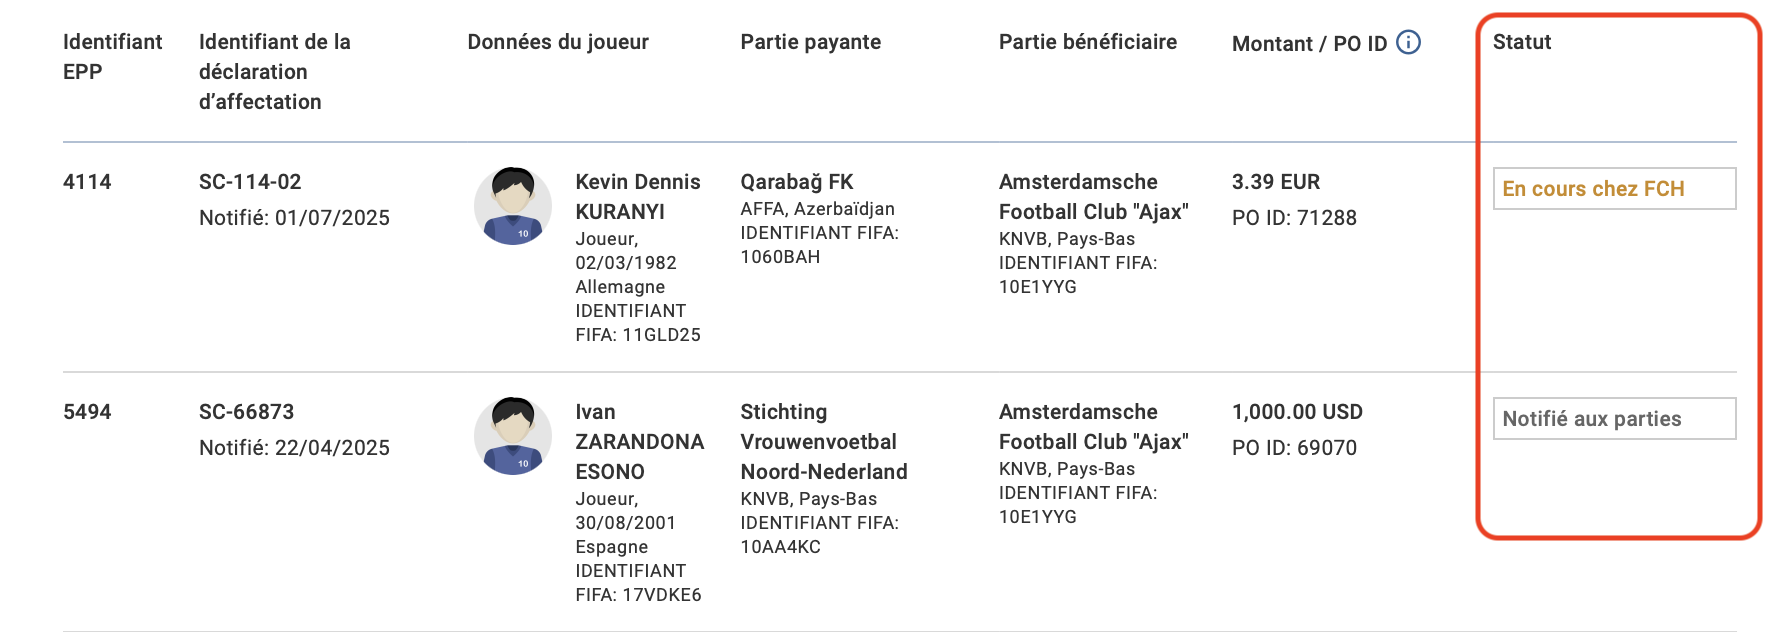The width and height of the screenshot is (1782, 632).
Task: Click Stichting Vrouwenvoetbal Noord-Nederland paying party
Action: coord(823,441)
